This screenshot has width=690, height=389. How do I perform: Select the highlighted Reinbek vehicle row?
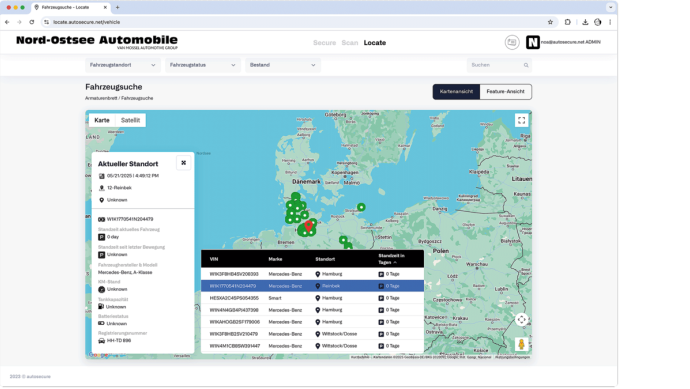click(x=312, y=286)
